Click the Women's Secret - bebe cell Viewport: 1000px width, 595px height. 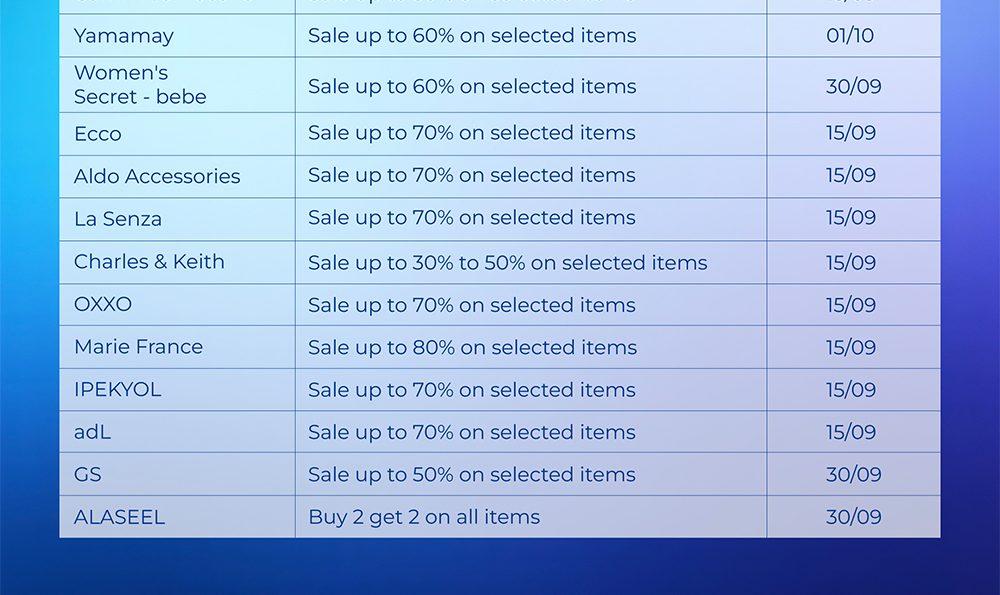[x=140, y=85]
